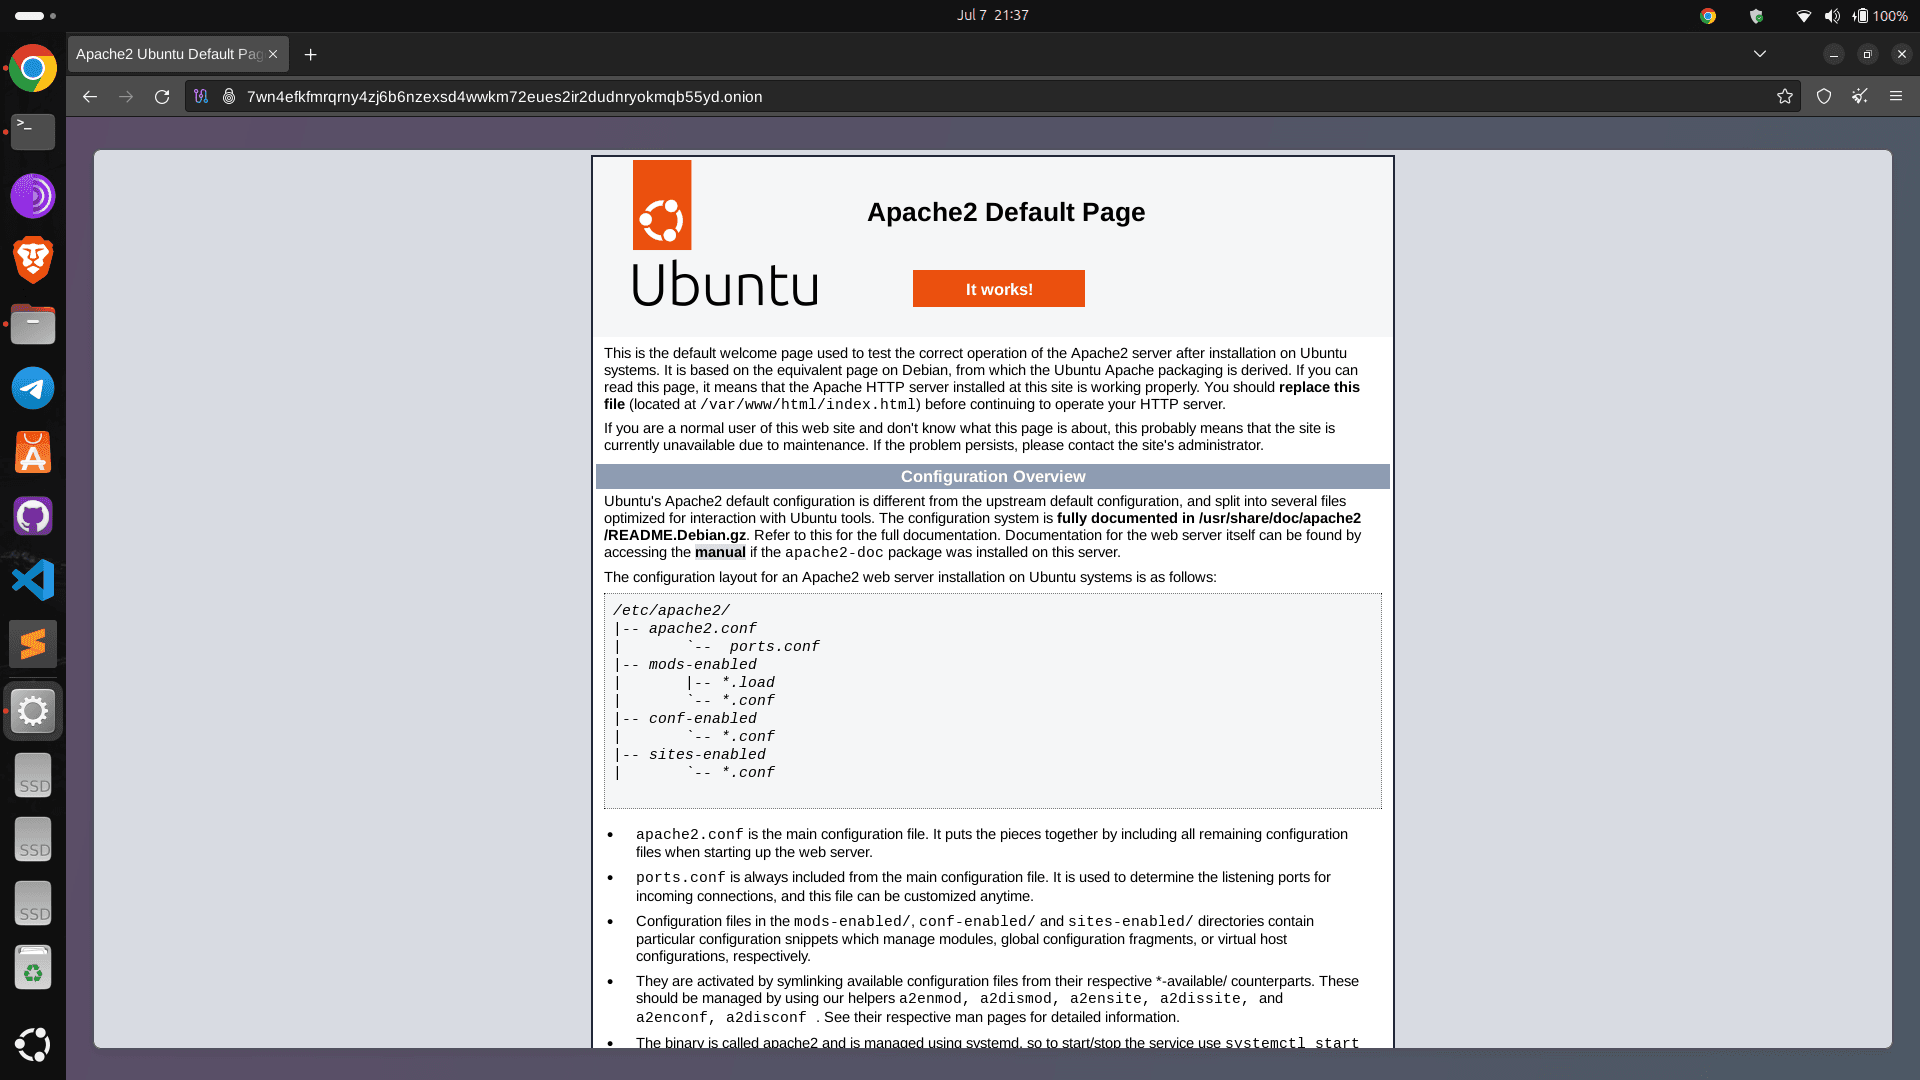
Task: Click "/var/www/html/index.html" path text
Action: coord(808,405)
